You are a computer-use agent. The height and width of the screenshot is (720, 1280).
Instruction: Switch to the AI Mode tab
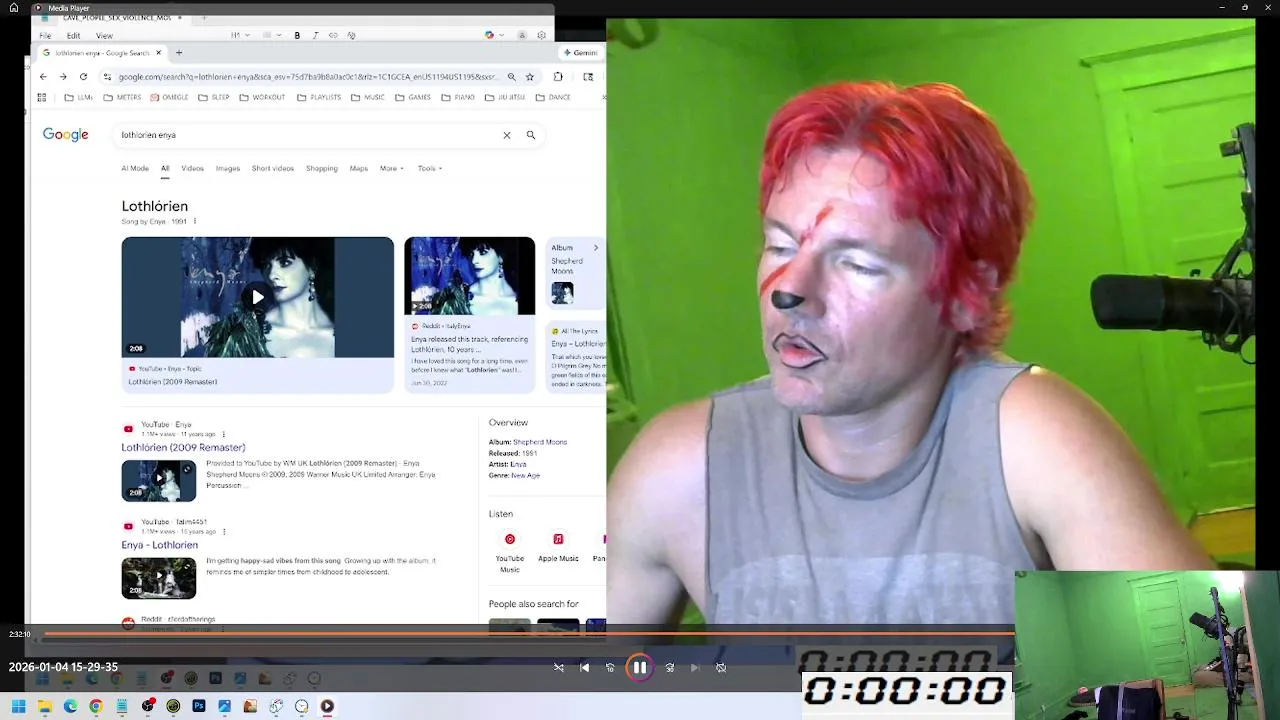[135, 168]
